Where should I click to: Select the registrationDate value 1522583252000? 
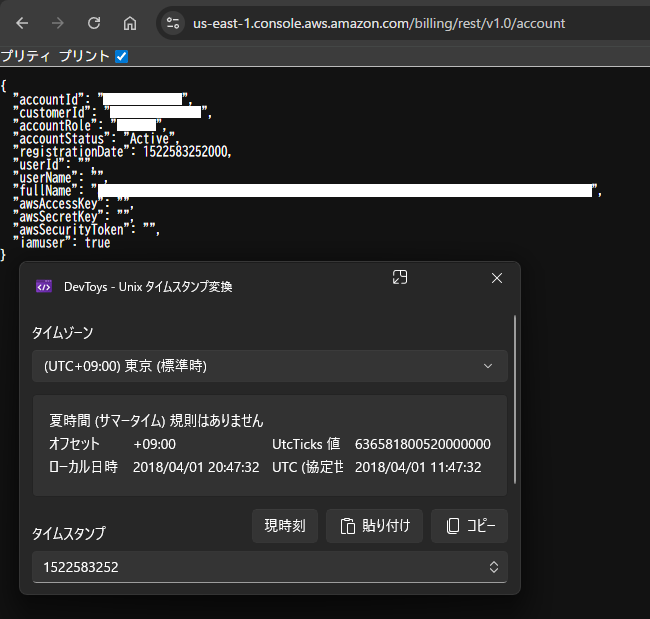[185, 152]
